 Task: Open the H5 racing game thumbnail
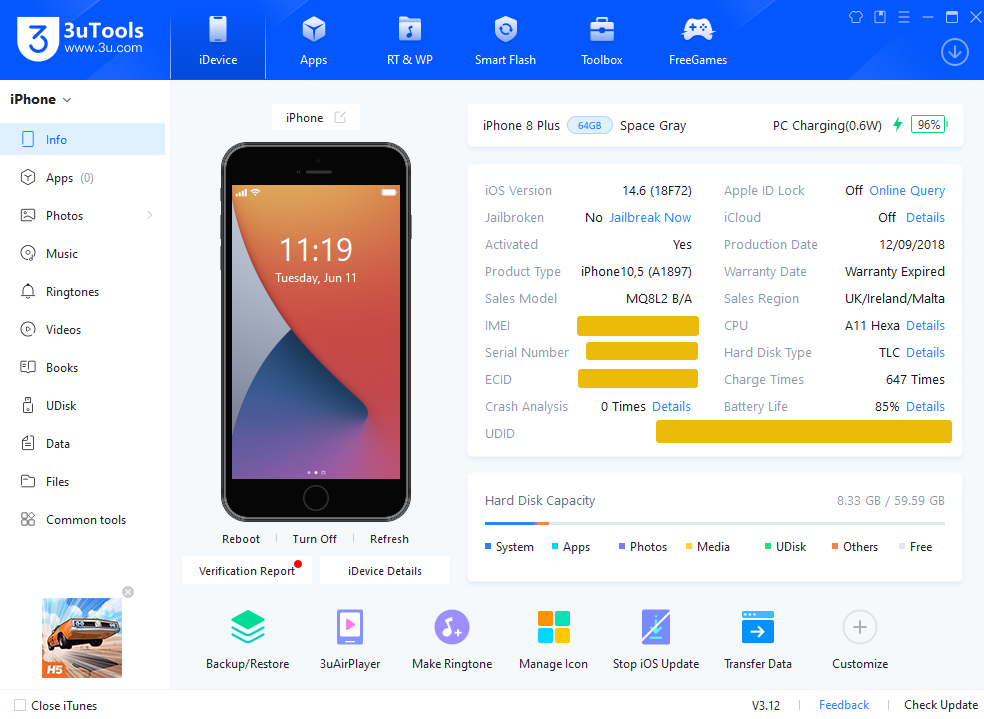coord(82,637)
